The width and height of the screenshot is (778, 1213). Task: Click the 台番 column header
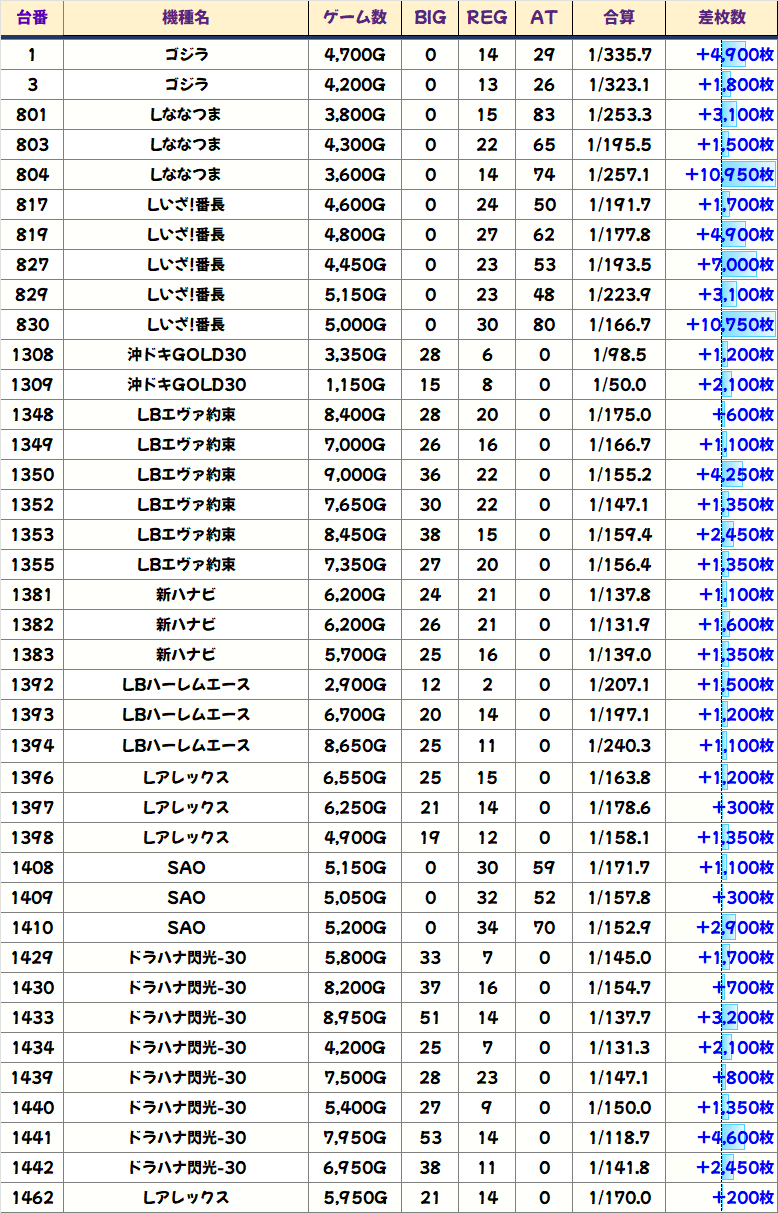(32, 18)
